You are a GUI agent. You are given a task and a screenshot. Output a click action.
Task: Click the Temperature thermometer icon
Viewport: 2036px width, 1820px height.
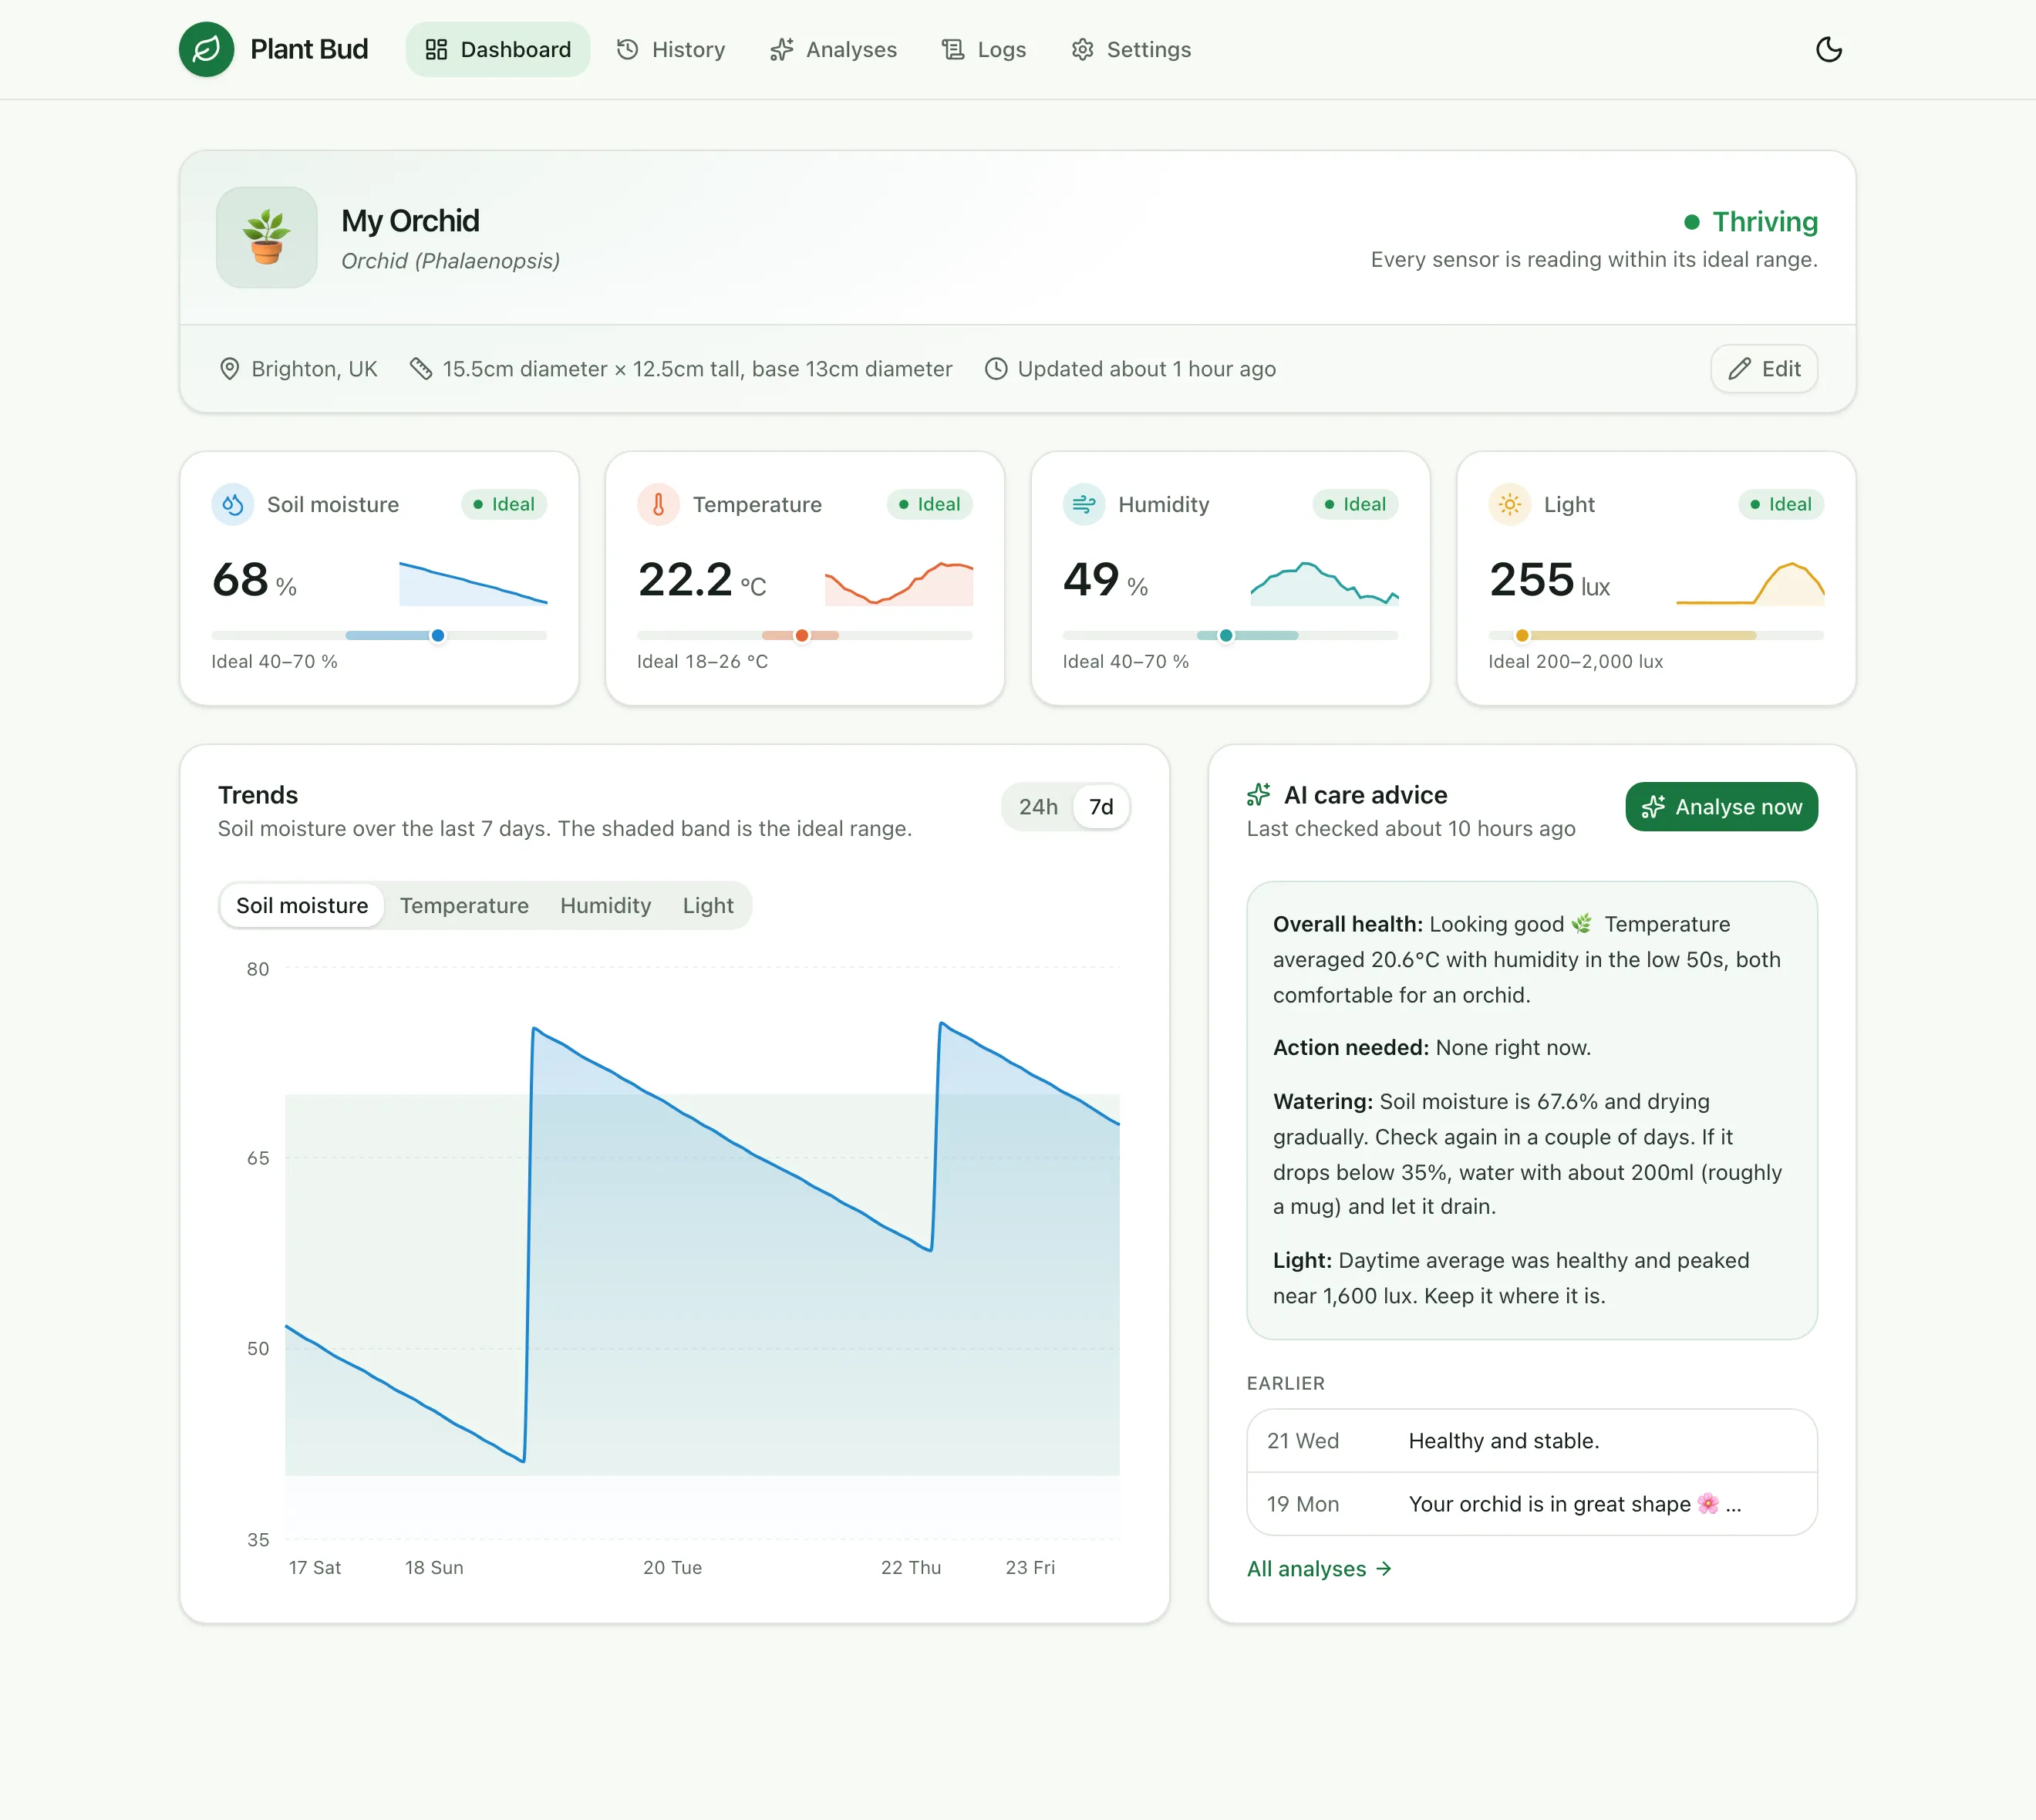[x=658, y=504]
